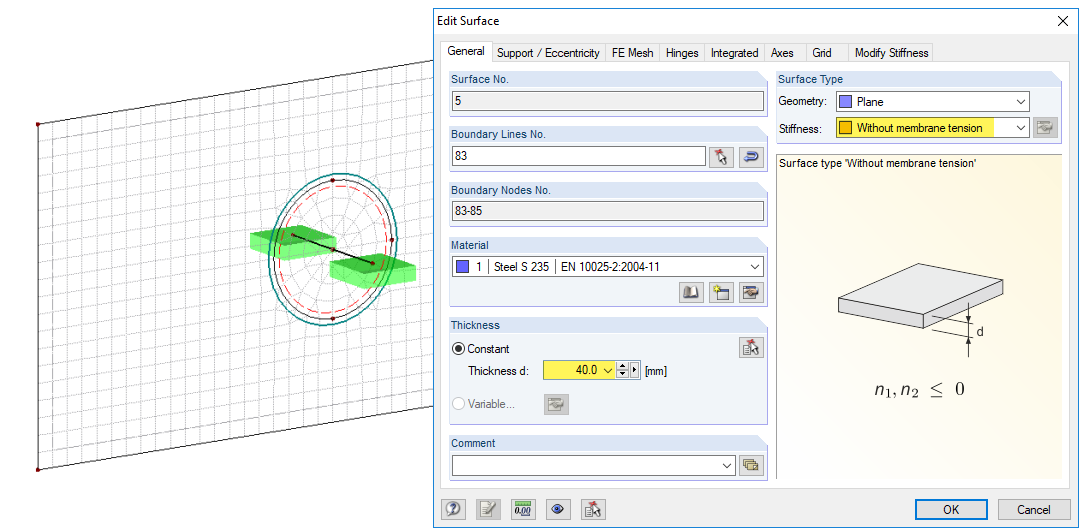This screenshot has width=1079, height=528.
Task: Click the 'Surface type' description text
Action: 878,163
